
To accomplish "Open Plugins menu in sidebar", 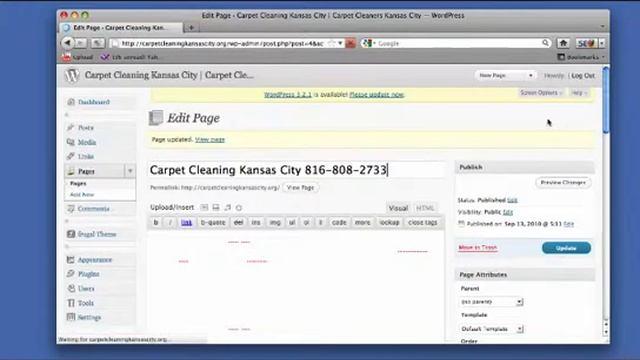I will pos(89,274).
